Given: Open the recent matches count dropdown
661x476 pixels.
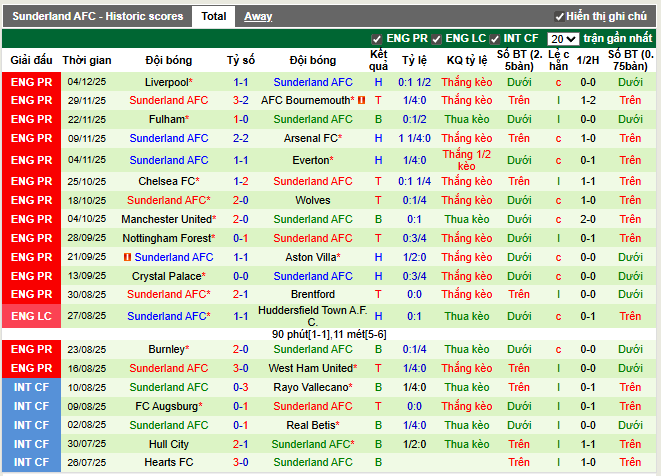Looking at the screenshot, I should 563,39.
